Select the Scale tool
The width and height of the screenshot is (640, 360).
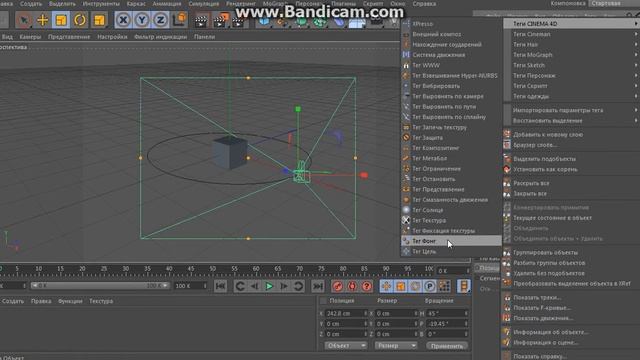point(61,20)
